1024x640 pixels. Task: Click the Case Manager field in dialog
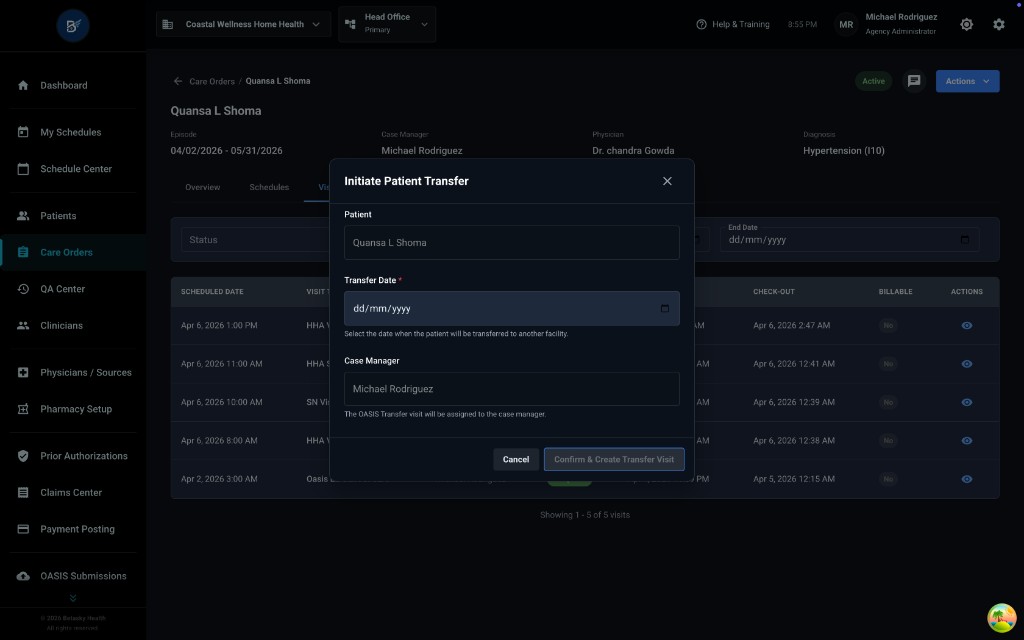[511, 389]
